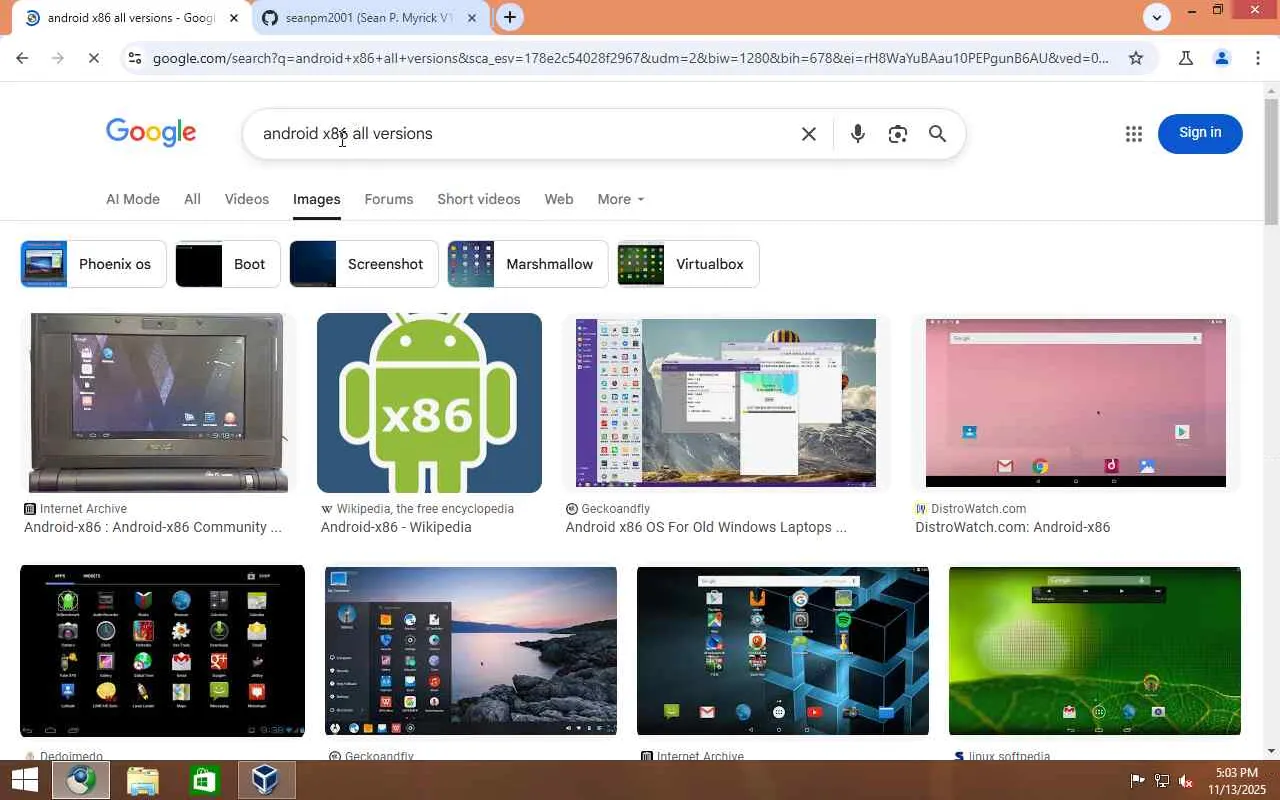The width and height of the screenshot is (1280, 800).
Task: Focus the browser address bar
Action: click(630, 58)
